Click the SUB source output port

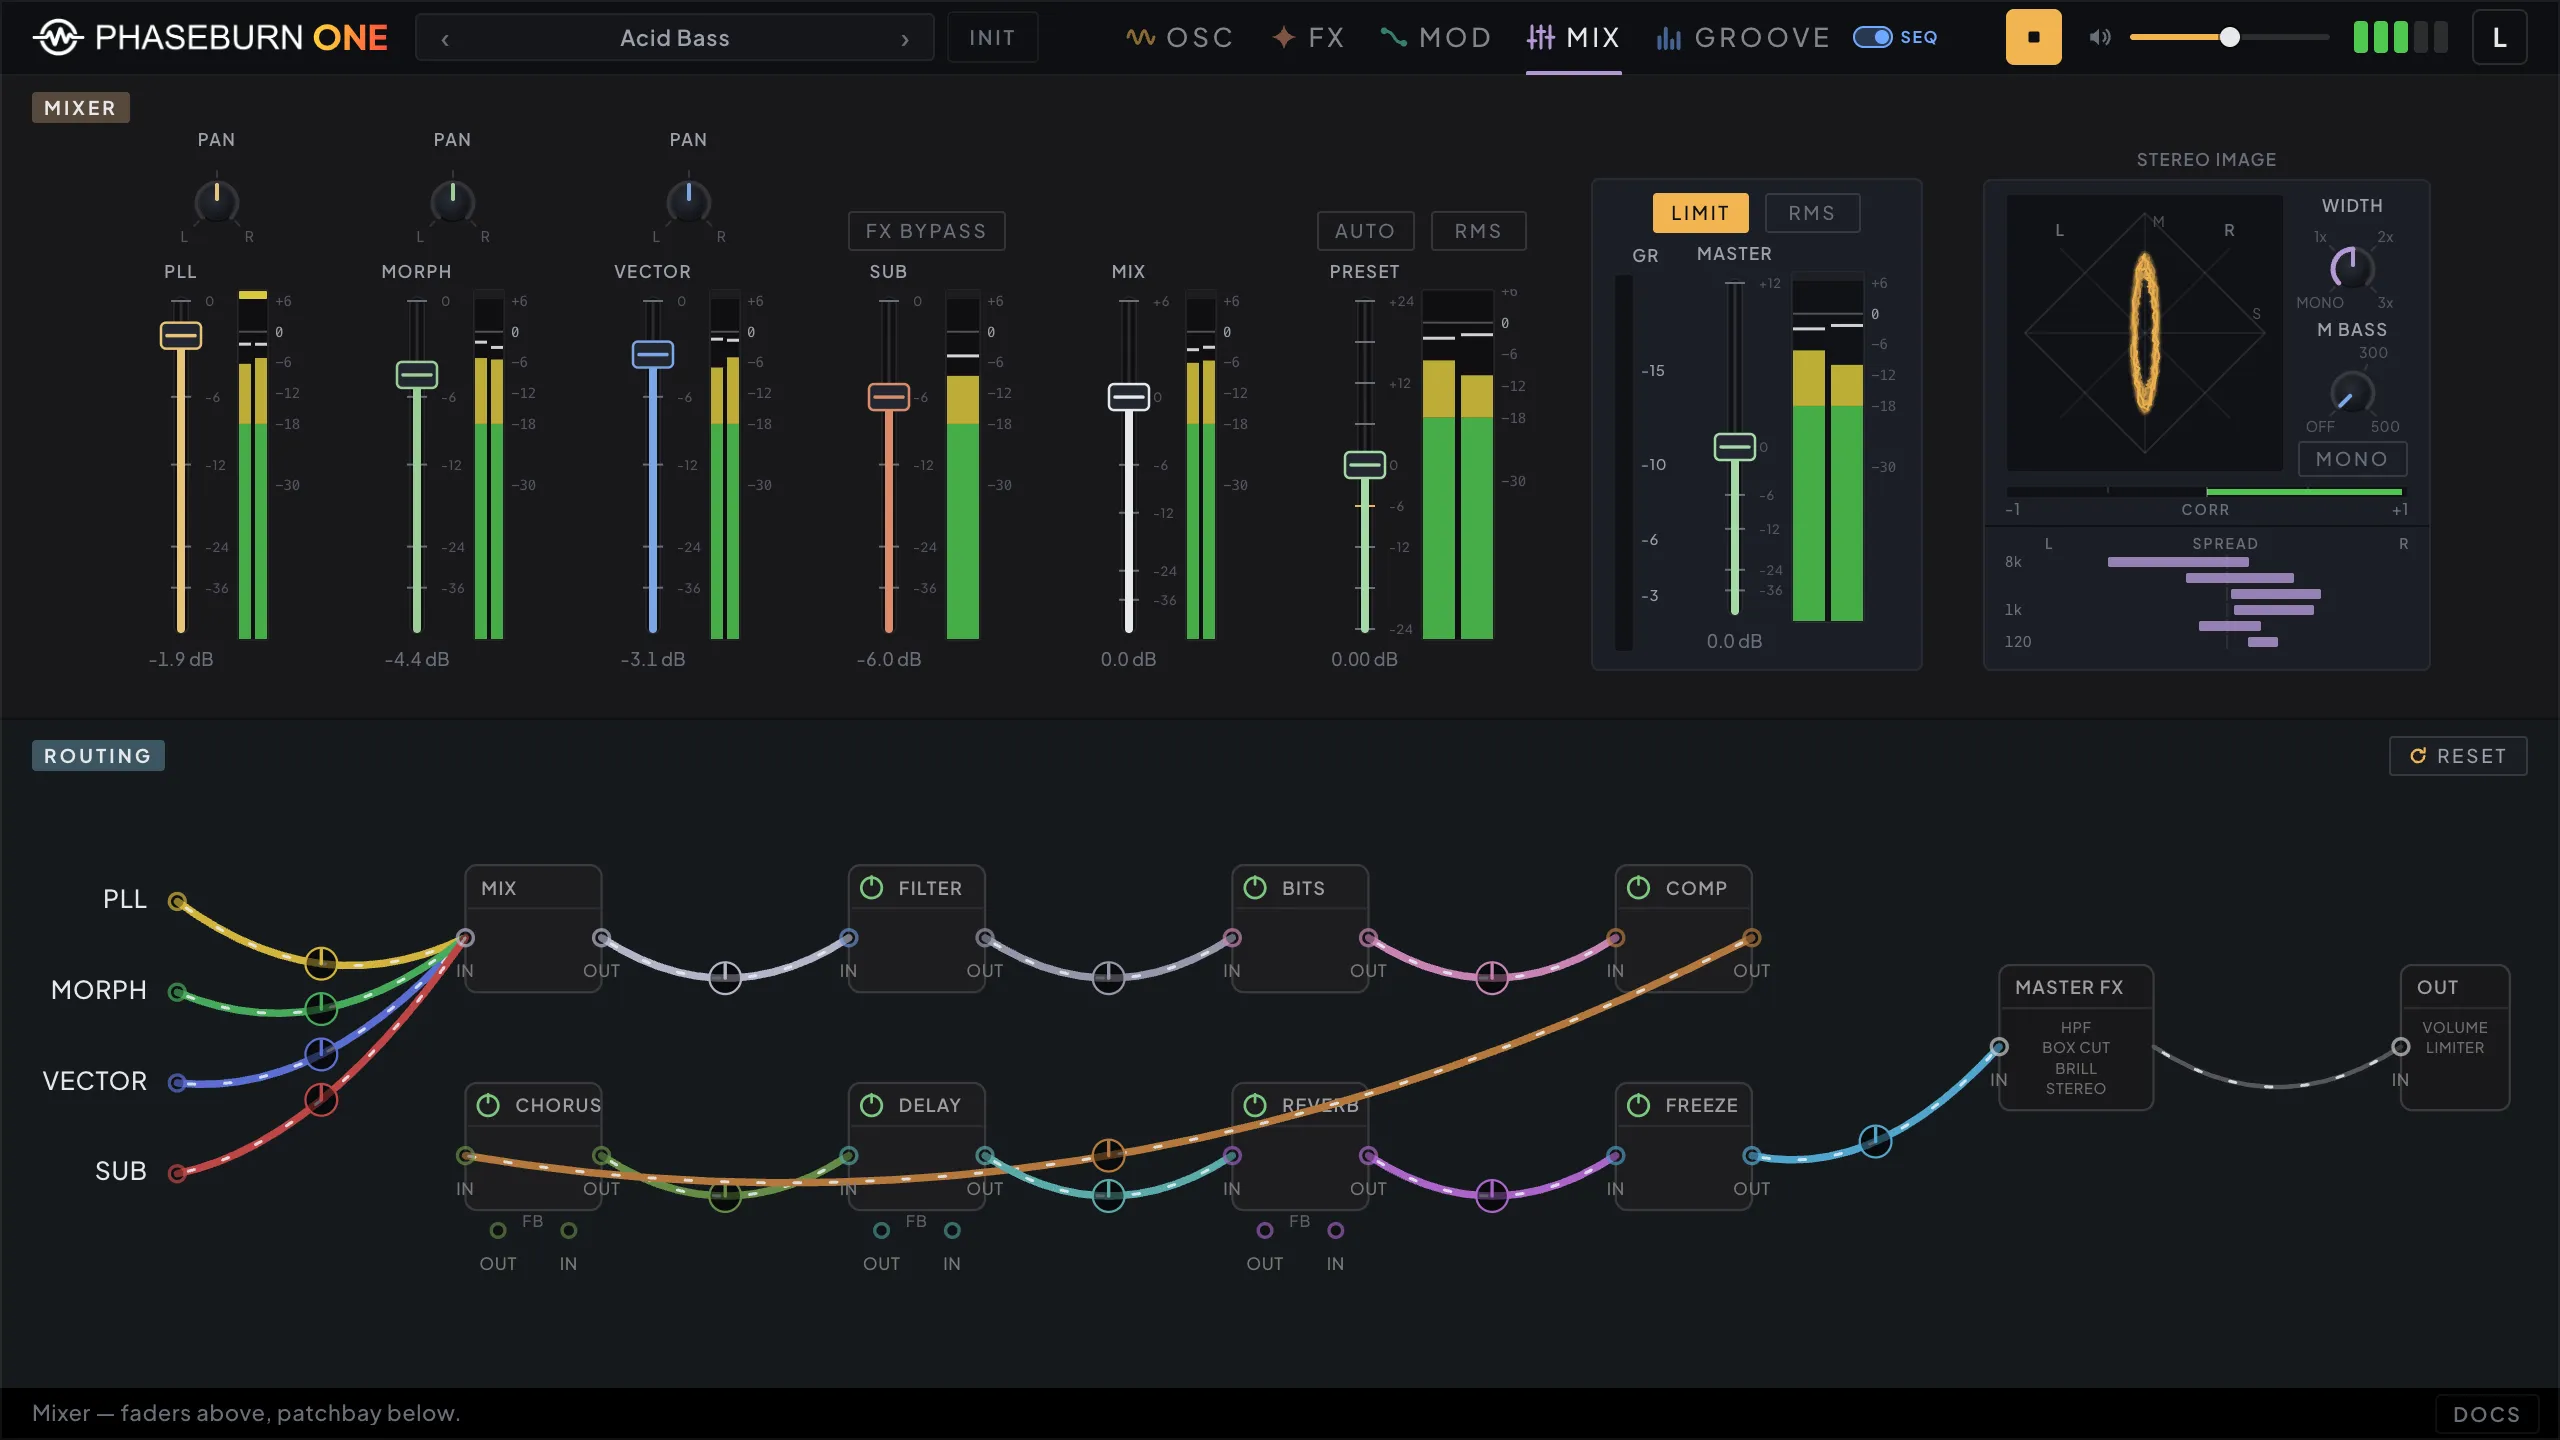[177, 1173]
